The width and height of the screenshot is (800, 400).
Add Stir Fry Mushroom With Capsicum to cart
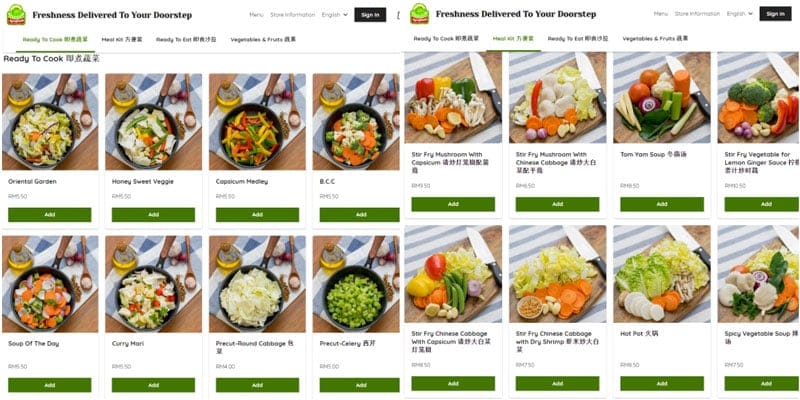coord(453,204)
